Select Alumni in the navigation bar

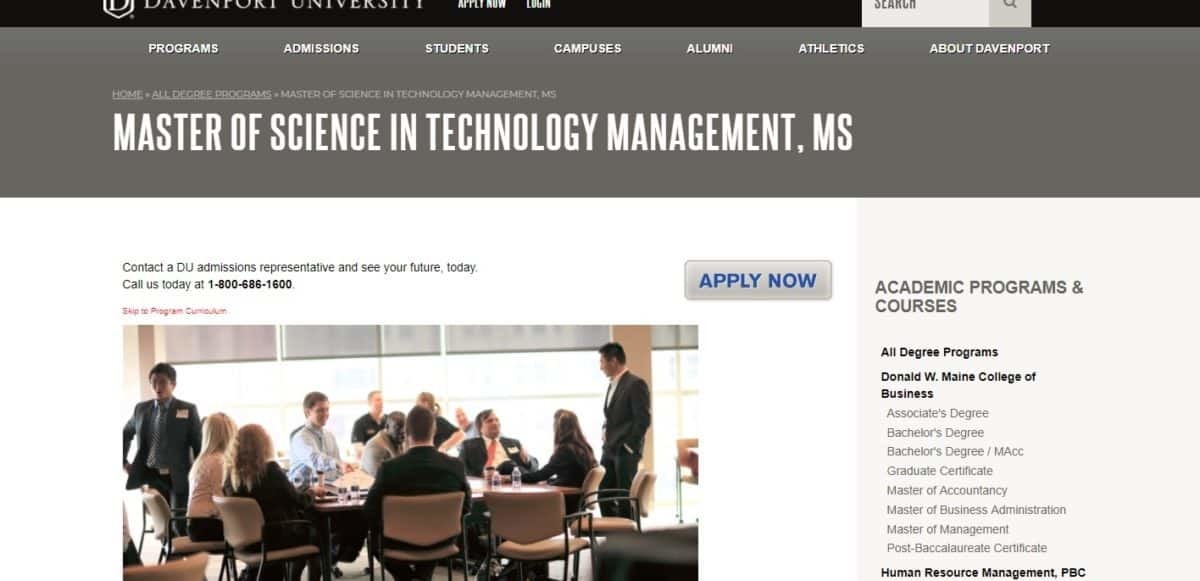(x=710, y=48)
